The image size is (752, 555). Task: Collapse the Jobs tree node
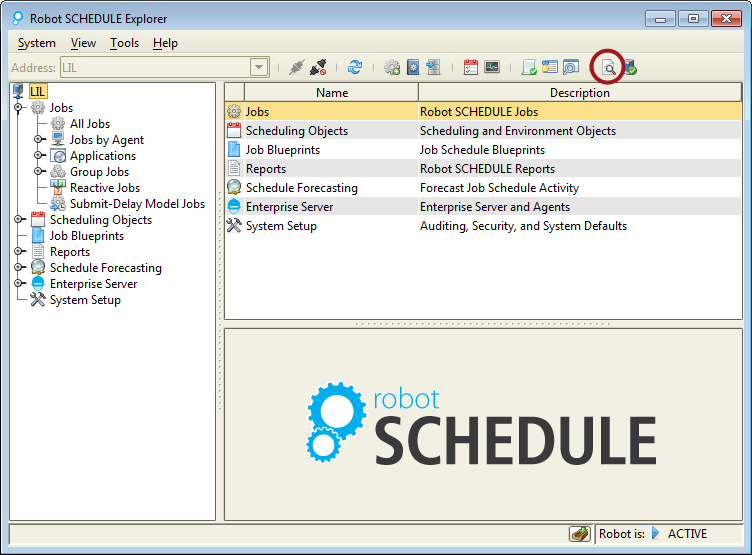click(19, 108)
